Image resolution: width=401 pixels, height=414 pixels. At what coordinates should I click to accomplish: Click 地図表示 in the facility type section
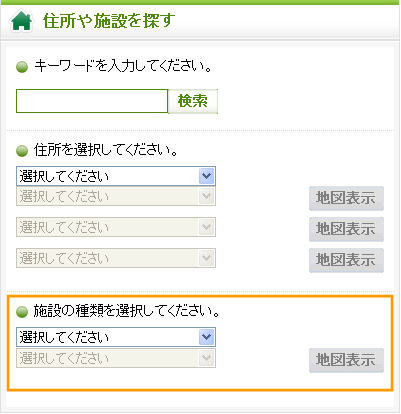[346, 360]
